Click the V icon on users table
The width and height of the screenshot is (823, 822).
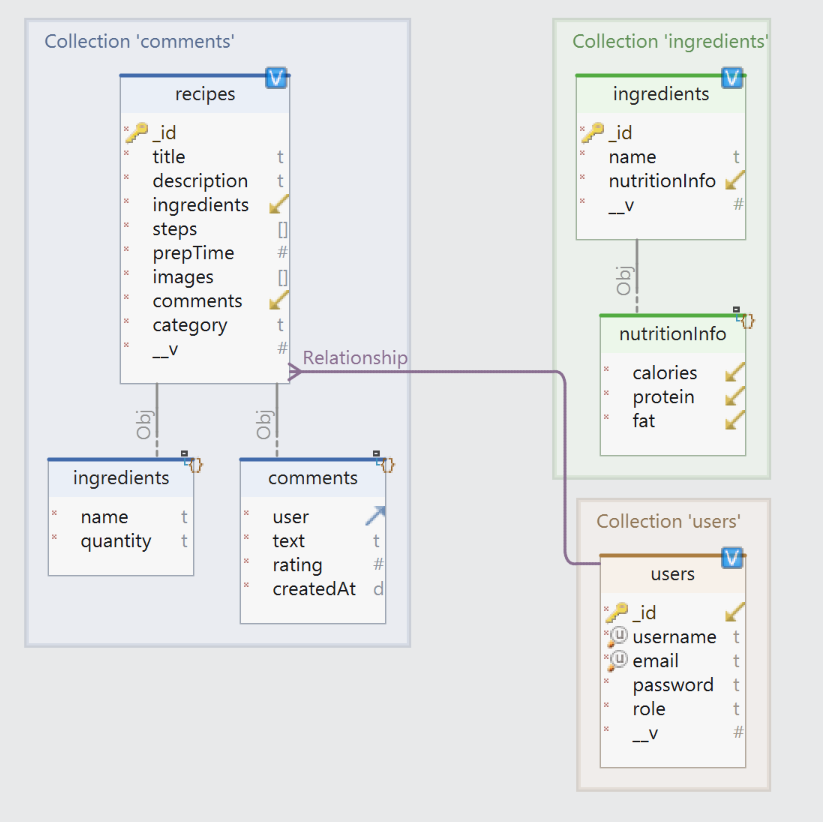pyautogui.click(x=732, y=558)
